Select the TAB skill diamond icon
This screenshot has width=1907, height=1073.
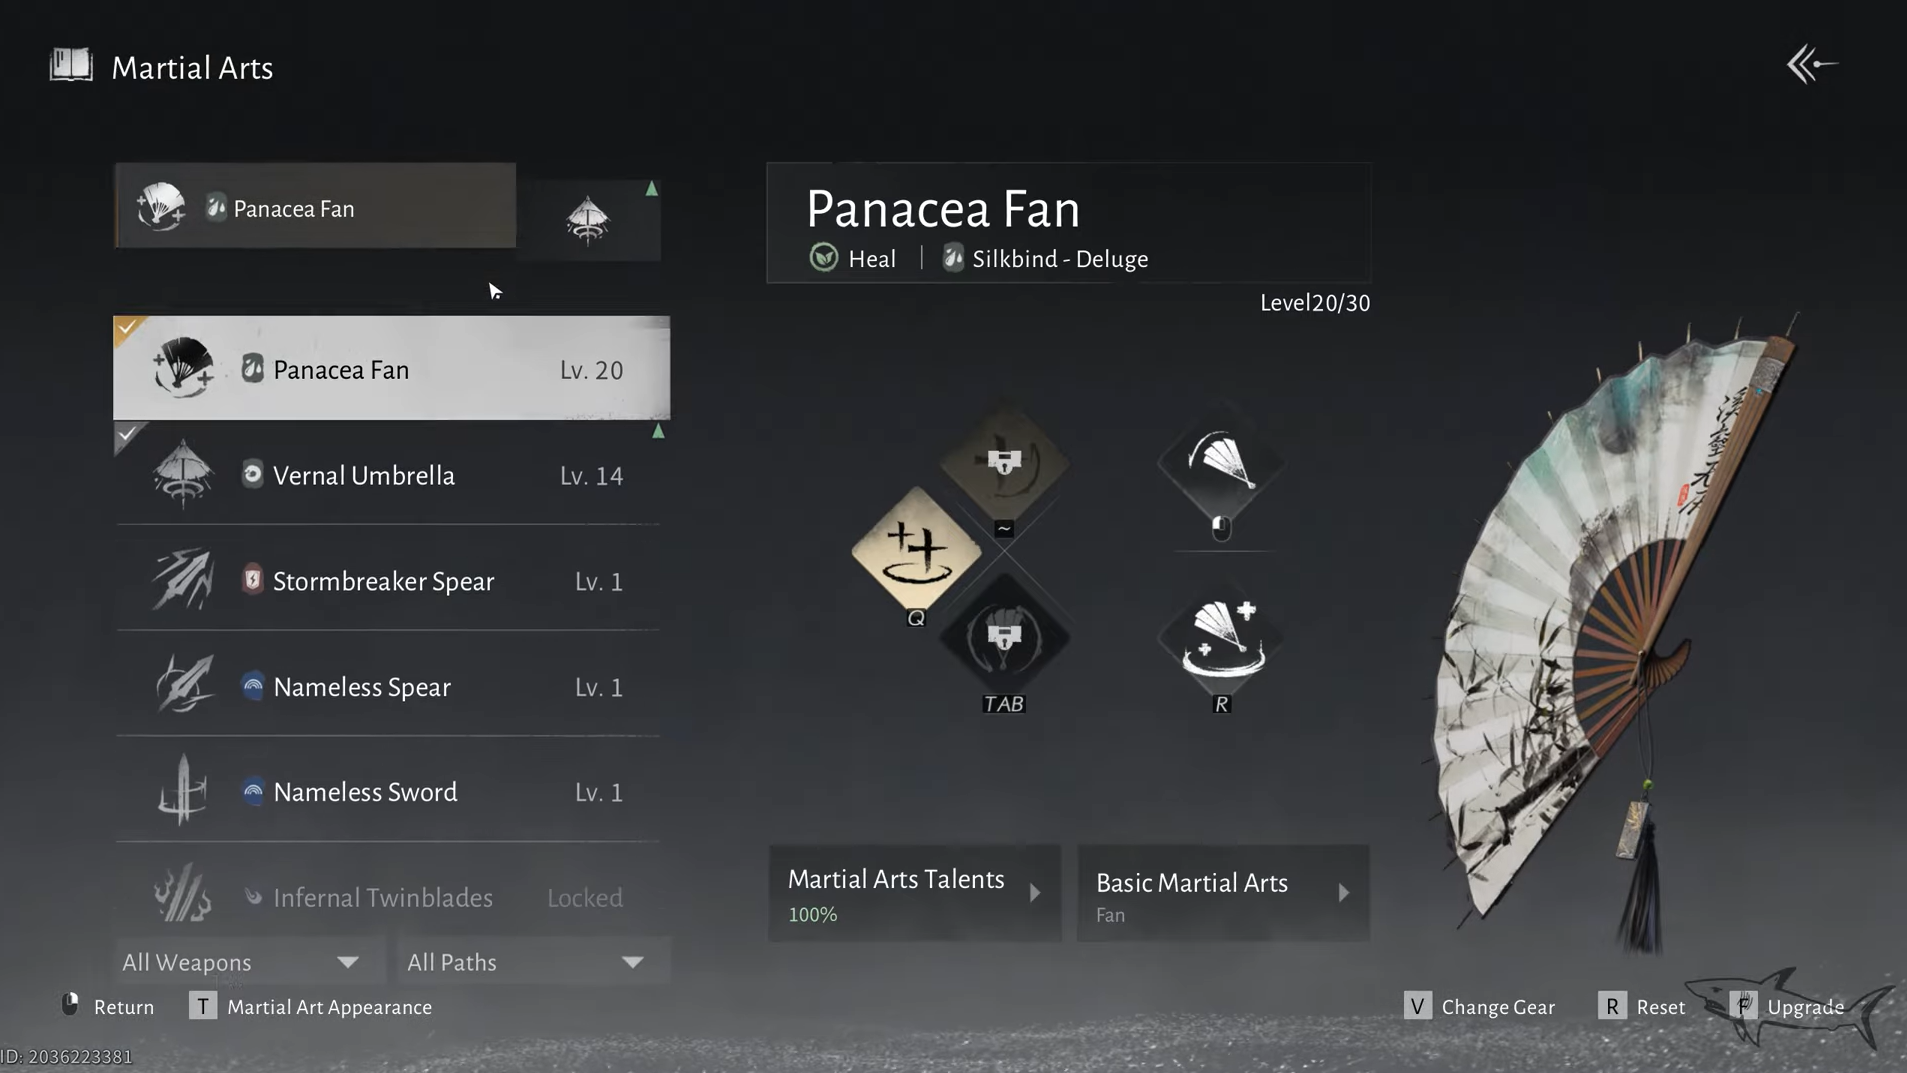1004,637
